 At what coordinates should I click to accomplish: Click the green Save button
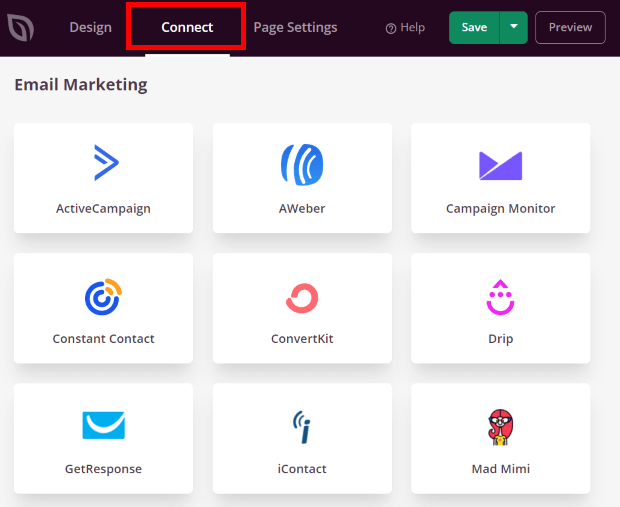pyautogui.click(x=474, y=27)
